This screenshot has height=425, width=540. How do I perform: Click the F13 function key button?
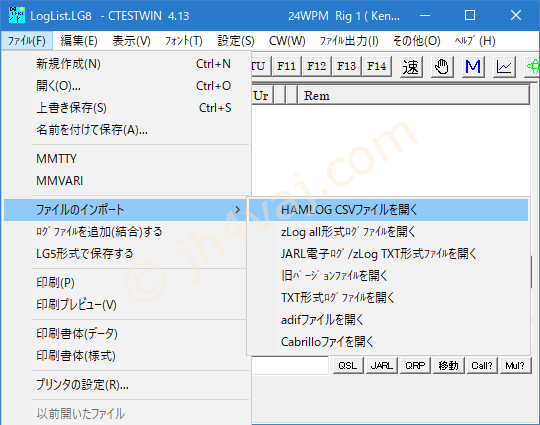(x=346, y=66)
